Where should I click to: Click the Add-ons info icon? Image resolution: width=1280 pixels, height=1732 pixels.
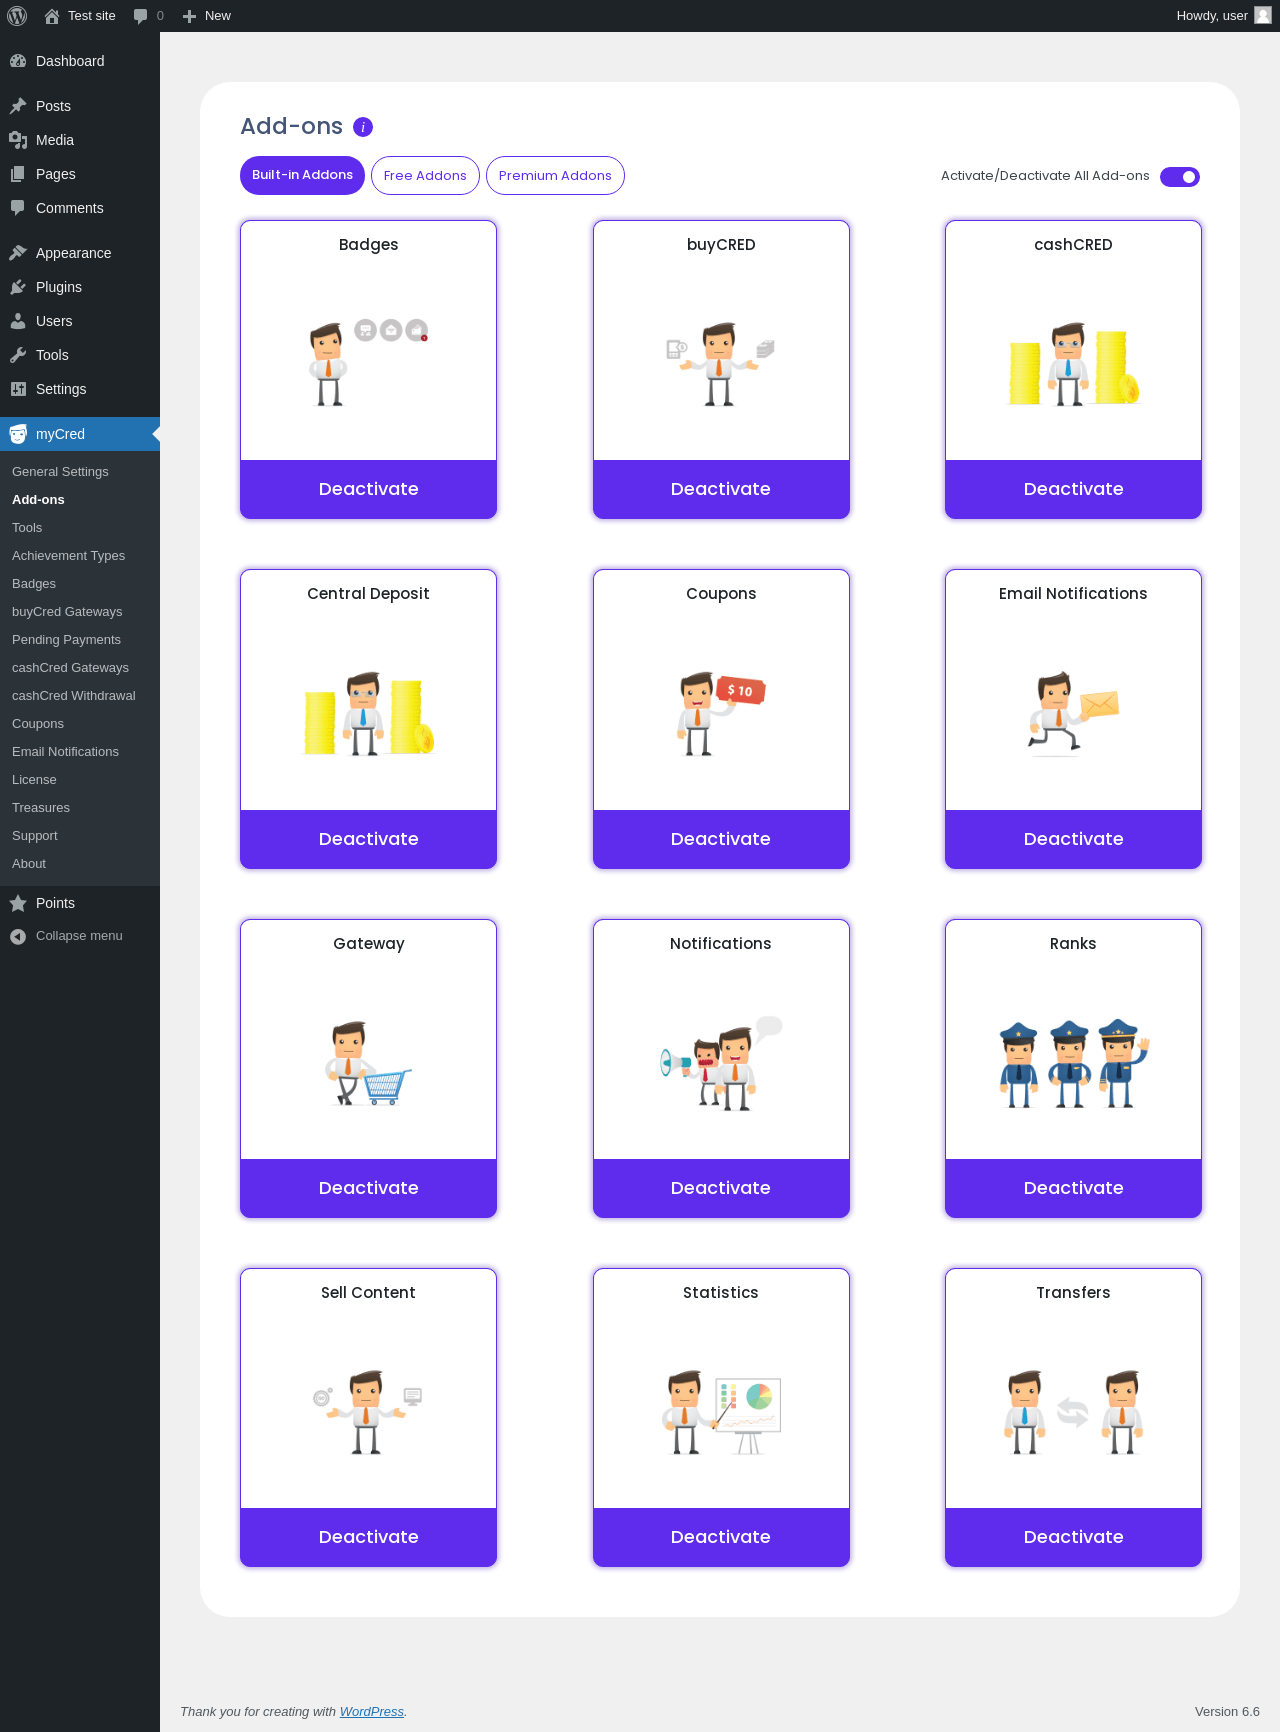coord(363,127)
